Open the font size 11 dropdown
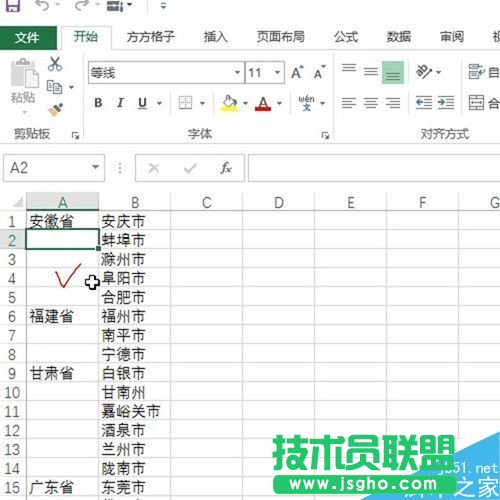The image size is (500, 500). (277, 72)
